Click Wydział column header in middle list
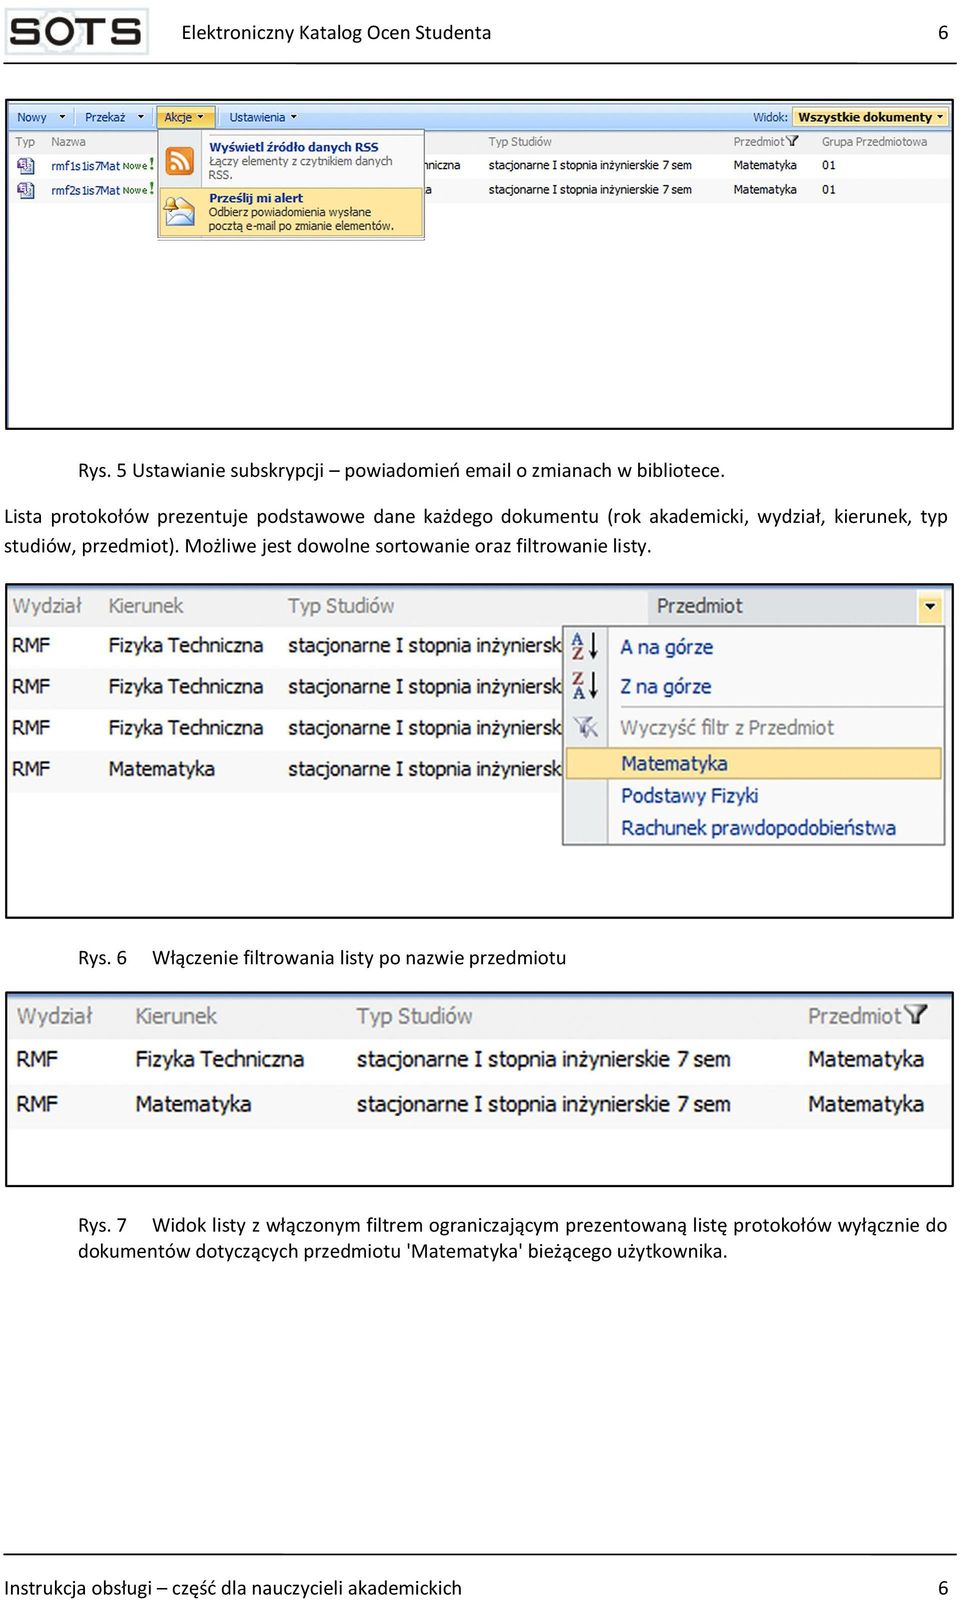The height and width of the screenshot is (1600, 960). click(x=46, y=606)
